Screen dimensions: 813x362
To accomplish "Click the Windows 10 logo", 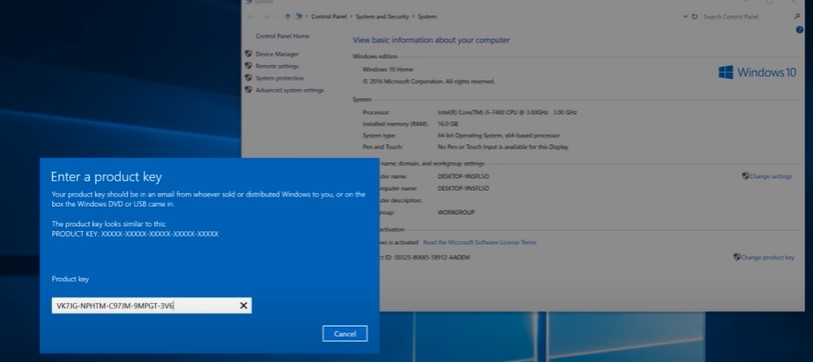I will pyautogui.click(x=757, y=72).
